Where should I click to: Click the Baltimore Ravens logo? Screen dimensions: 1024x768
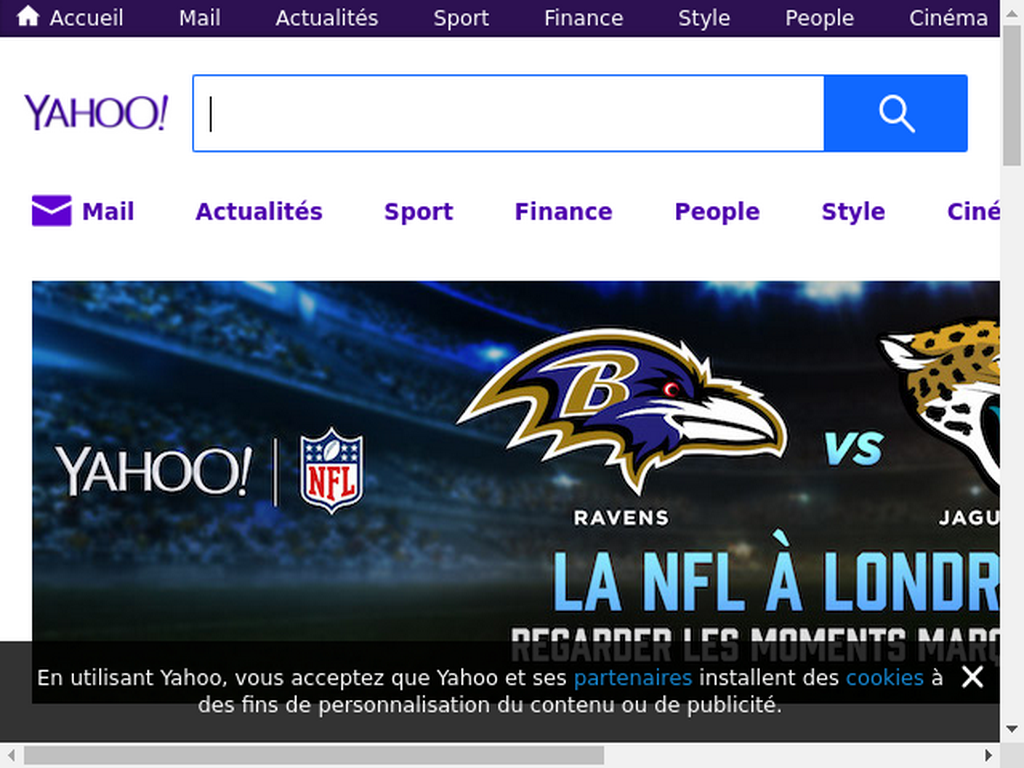pyautogui.click(x=621, y=411)
